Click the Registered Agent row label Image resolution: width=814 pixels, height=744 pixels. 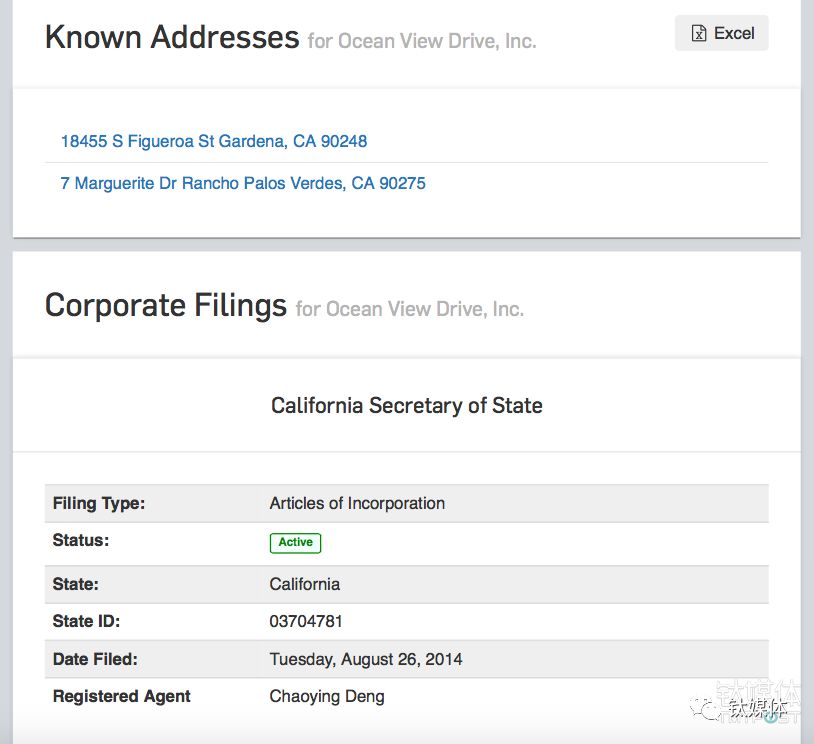coord(121,696)
